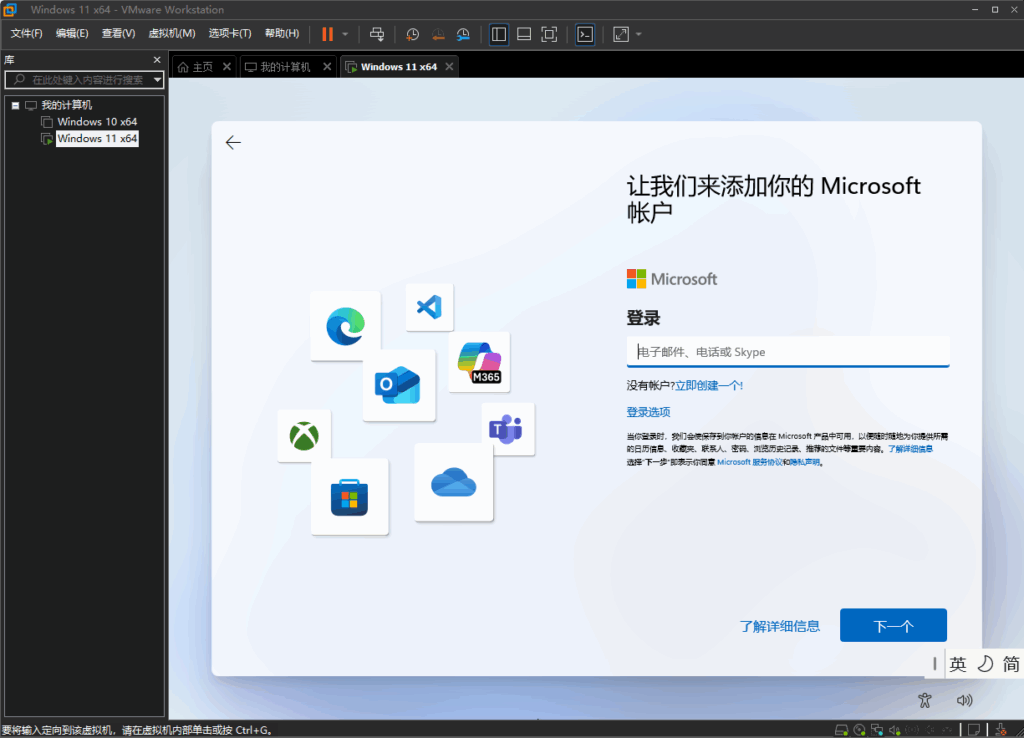Click the 下一个 button
This screenshot has height=738, width=1024.
pyautogui.click(x=893, y=625)
